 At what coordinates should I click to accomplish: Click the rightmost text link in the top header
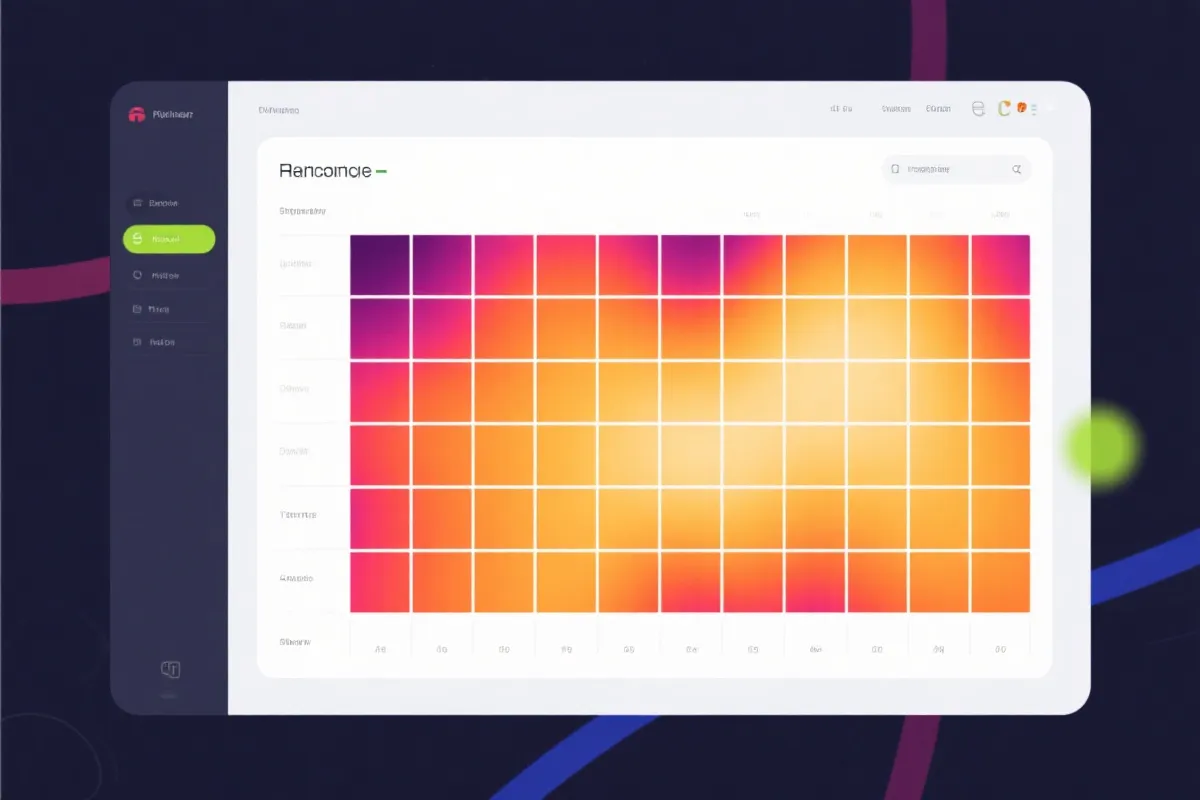pyautogui.click(x=938, y=109)
